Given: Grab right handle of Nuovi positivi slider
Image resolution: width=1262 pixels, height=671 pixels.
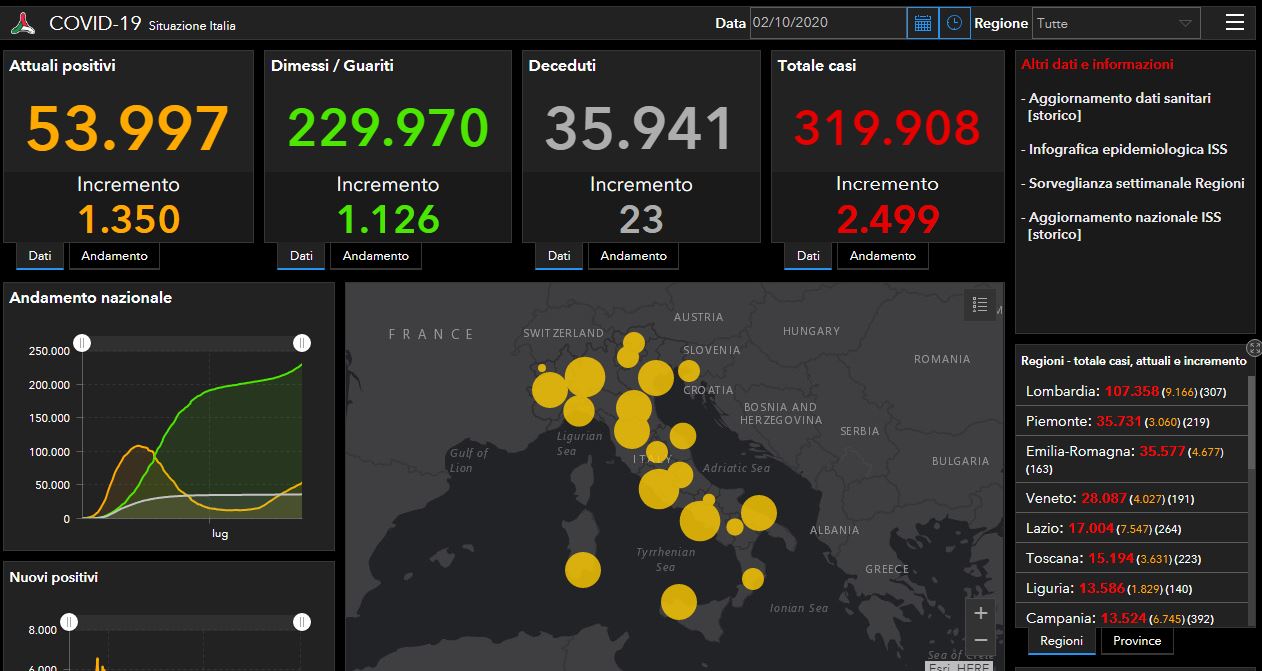Looking at the screenshot, I should click(x=301, y=622).
